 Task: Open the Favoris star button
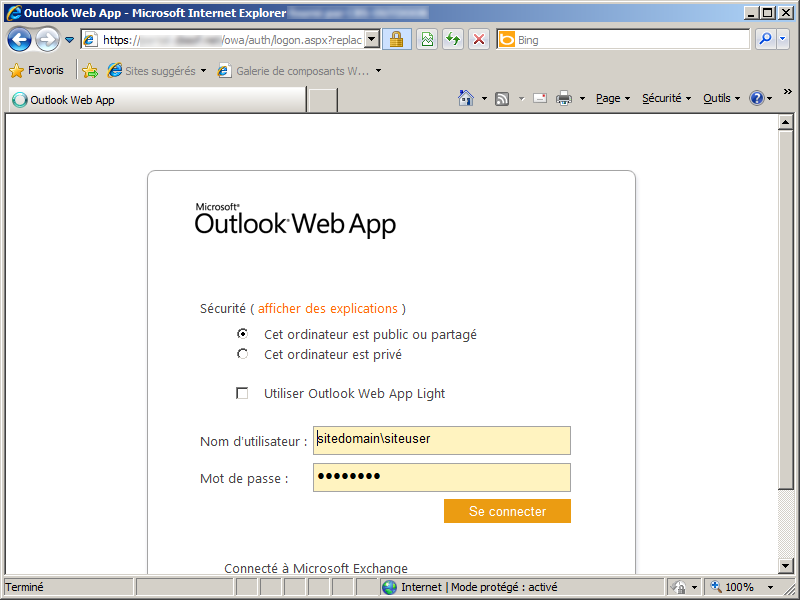click(37, 70)
